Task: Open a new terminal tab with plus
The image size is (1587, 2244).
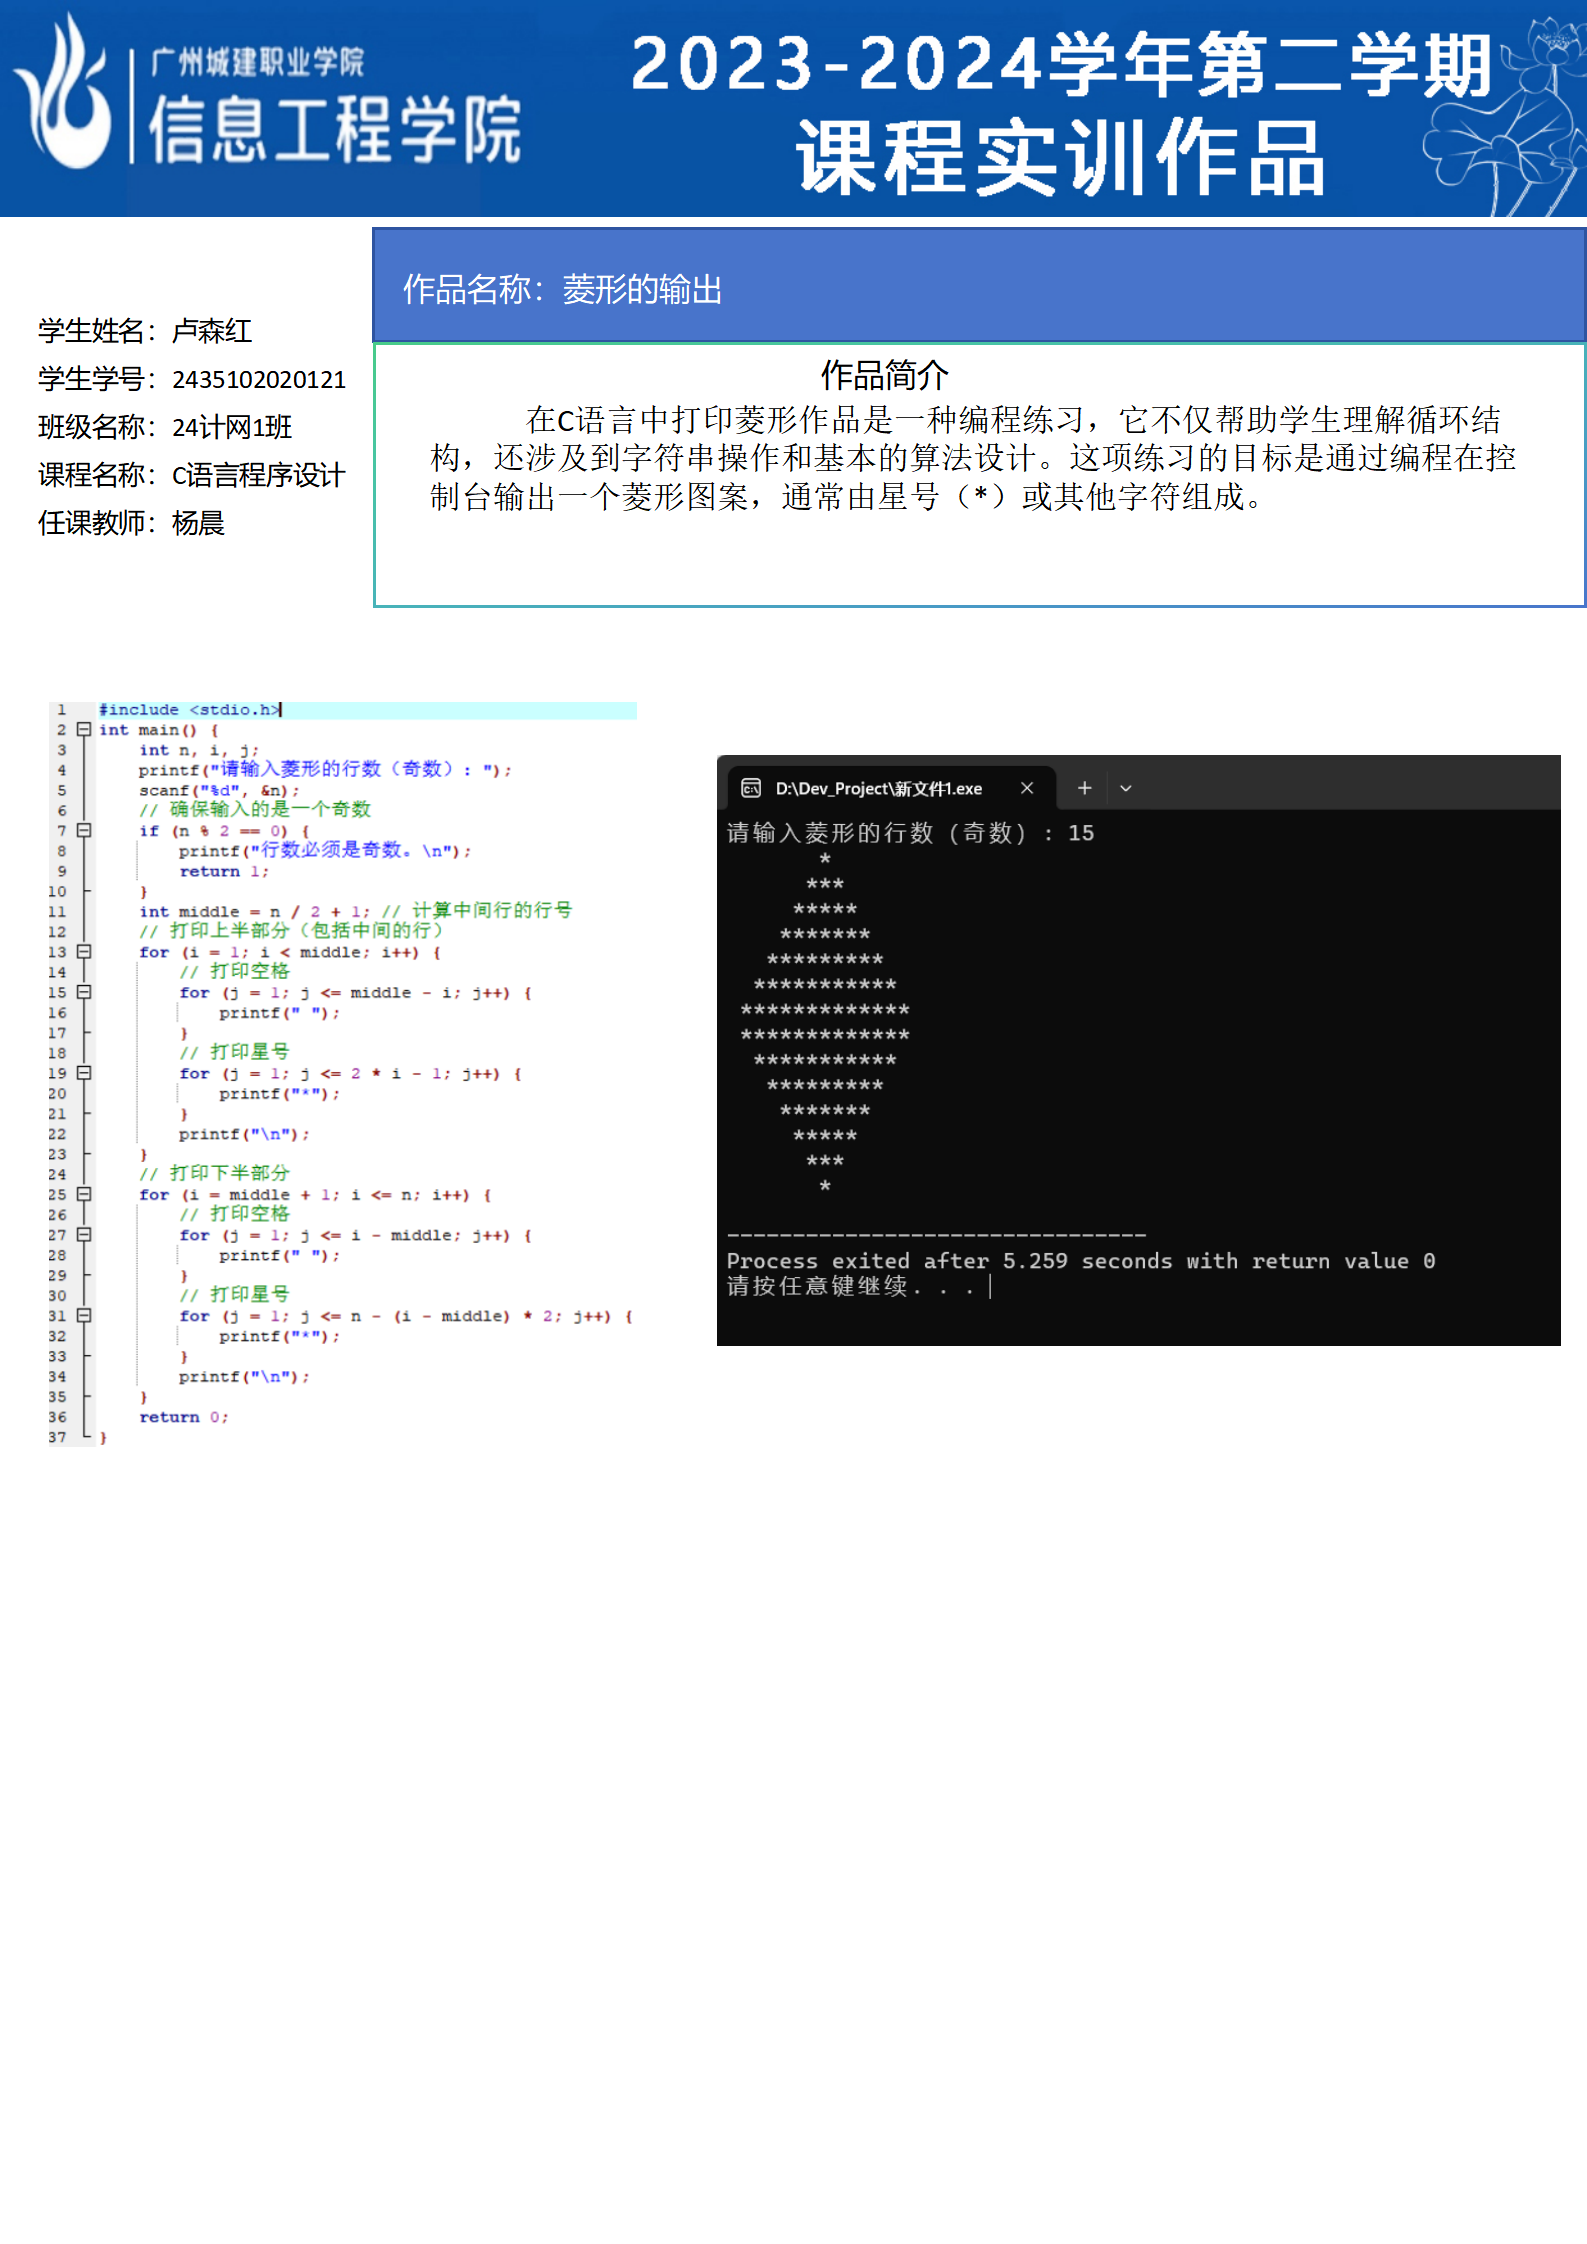Action: pos(1084,788)
